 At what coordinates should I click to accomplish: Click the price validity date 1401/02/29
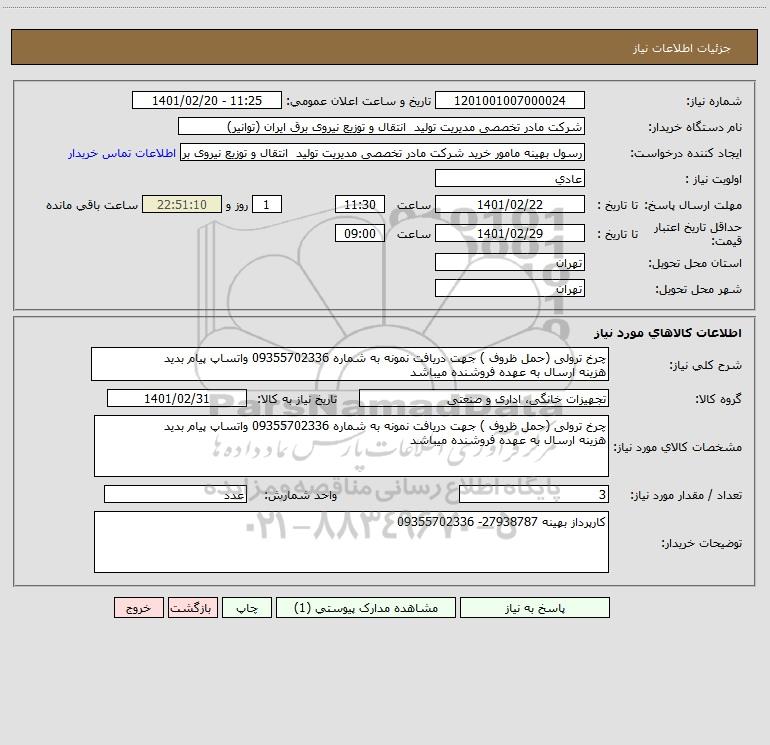click(510, 233)
